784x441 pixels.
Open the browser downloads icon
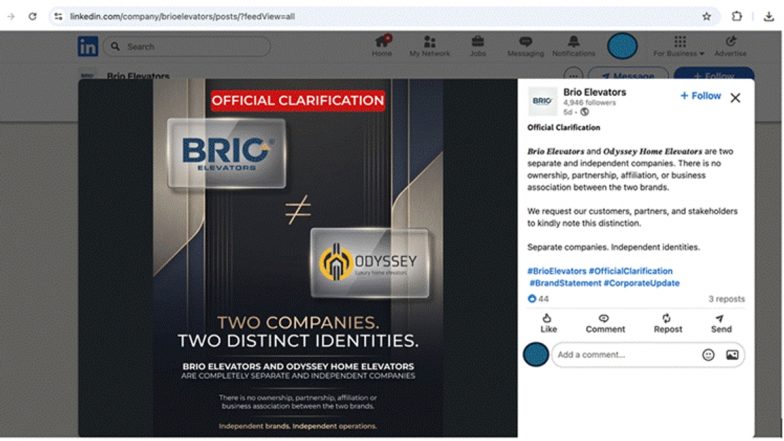click(x=768, y=16)
